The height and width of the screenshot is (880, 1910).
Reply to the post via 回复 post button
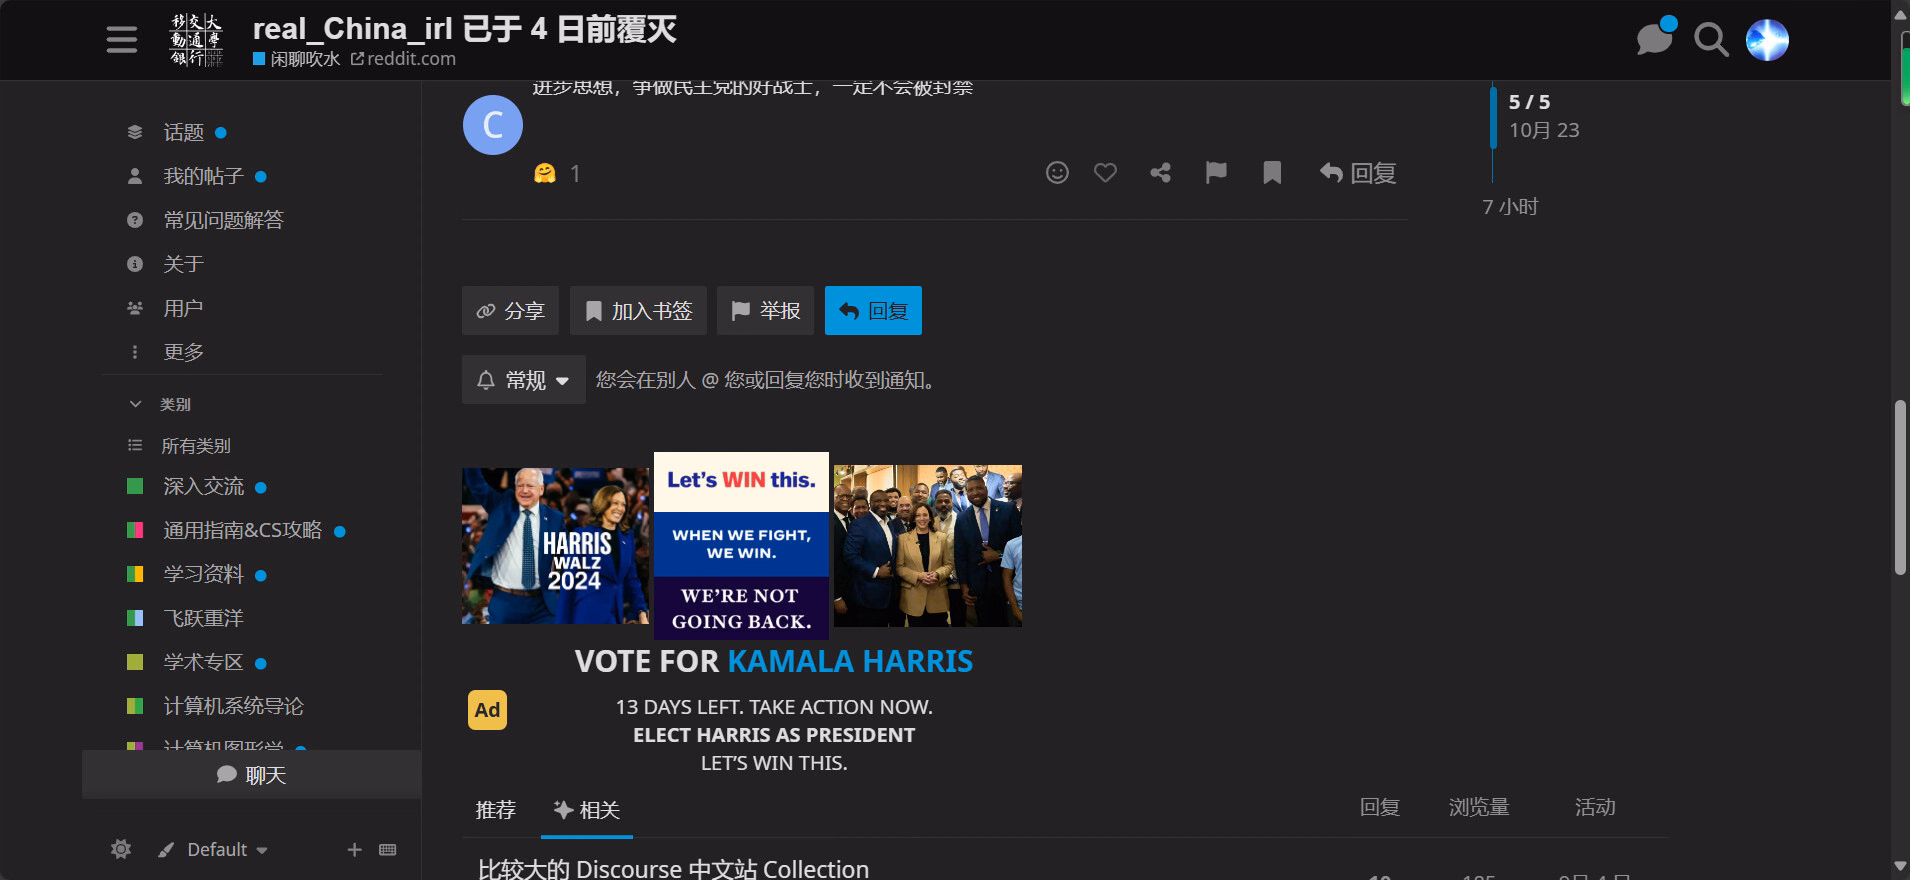click(x=1358, y=173)
